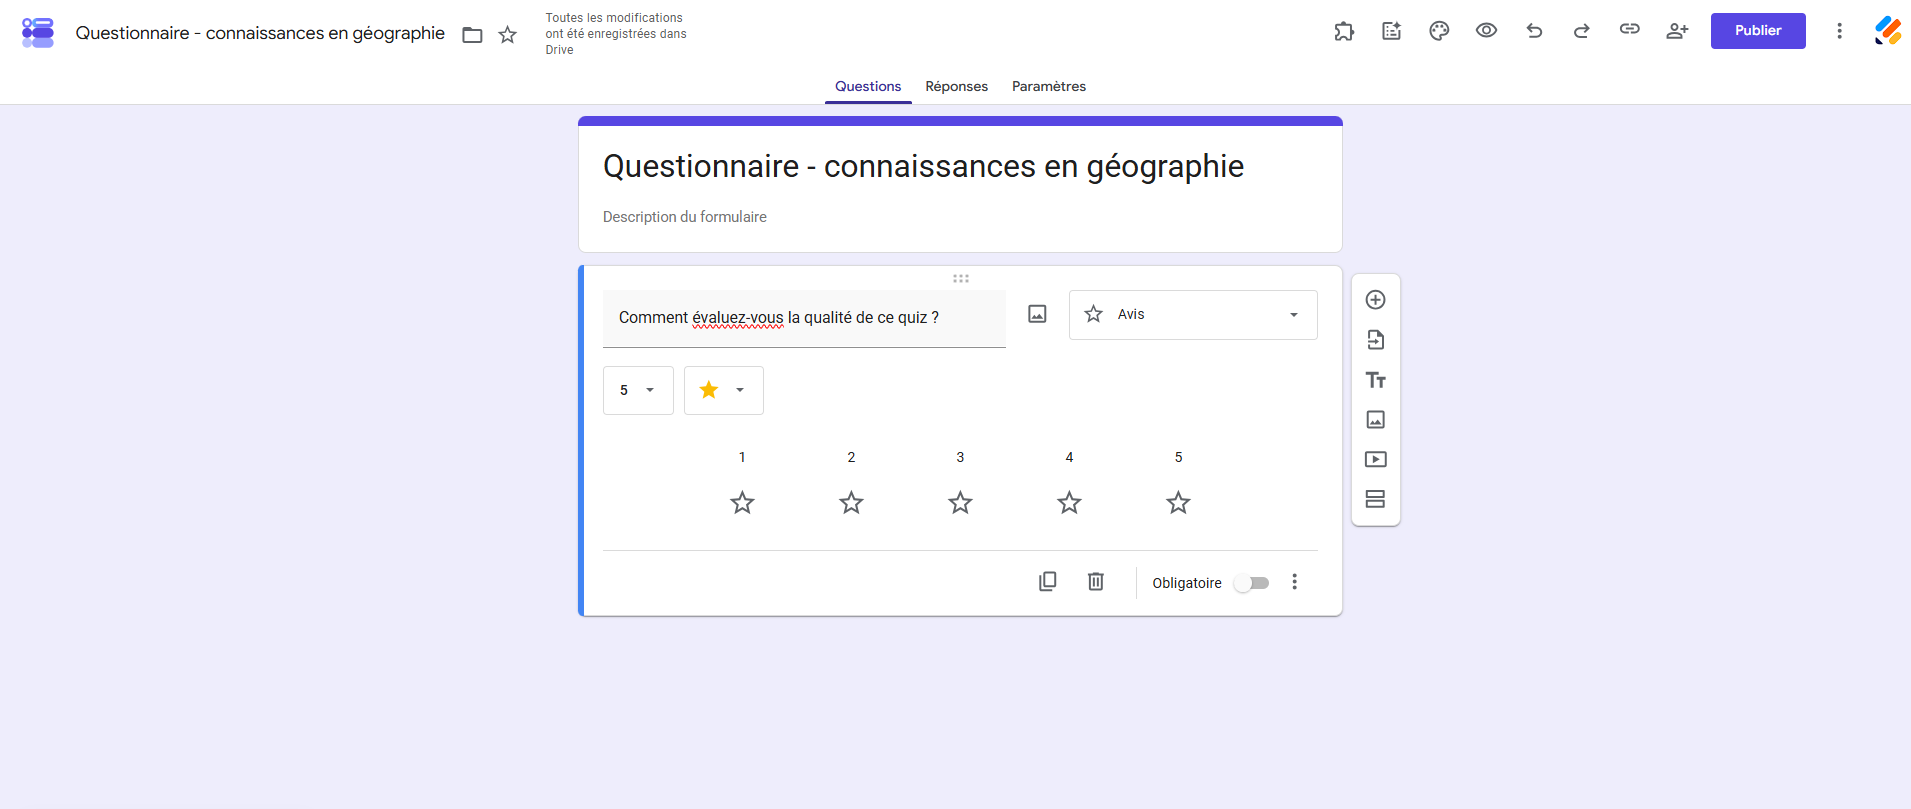Open the Avis question type dropdown
1911x809 pixels.
(1193, 315)
